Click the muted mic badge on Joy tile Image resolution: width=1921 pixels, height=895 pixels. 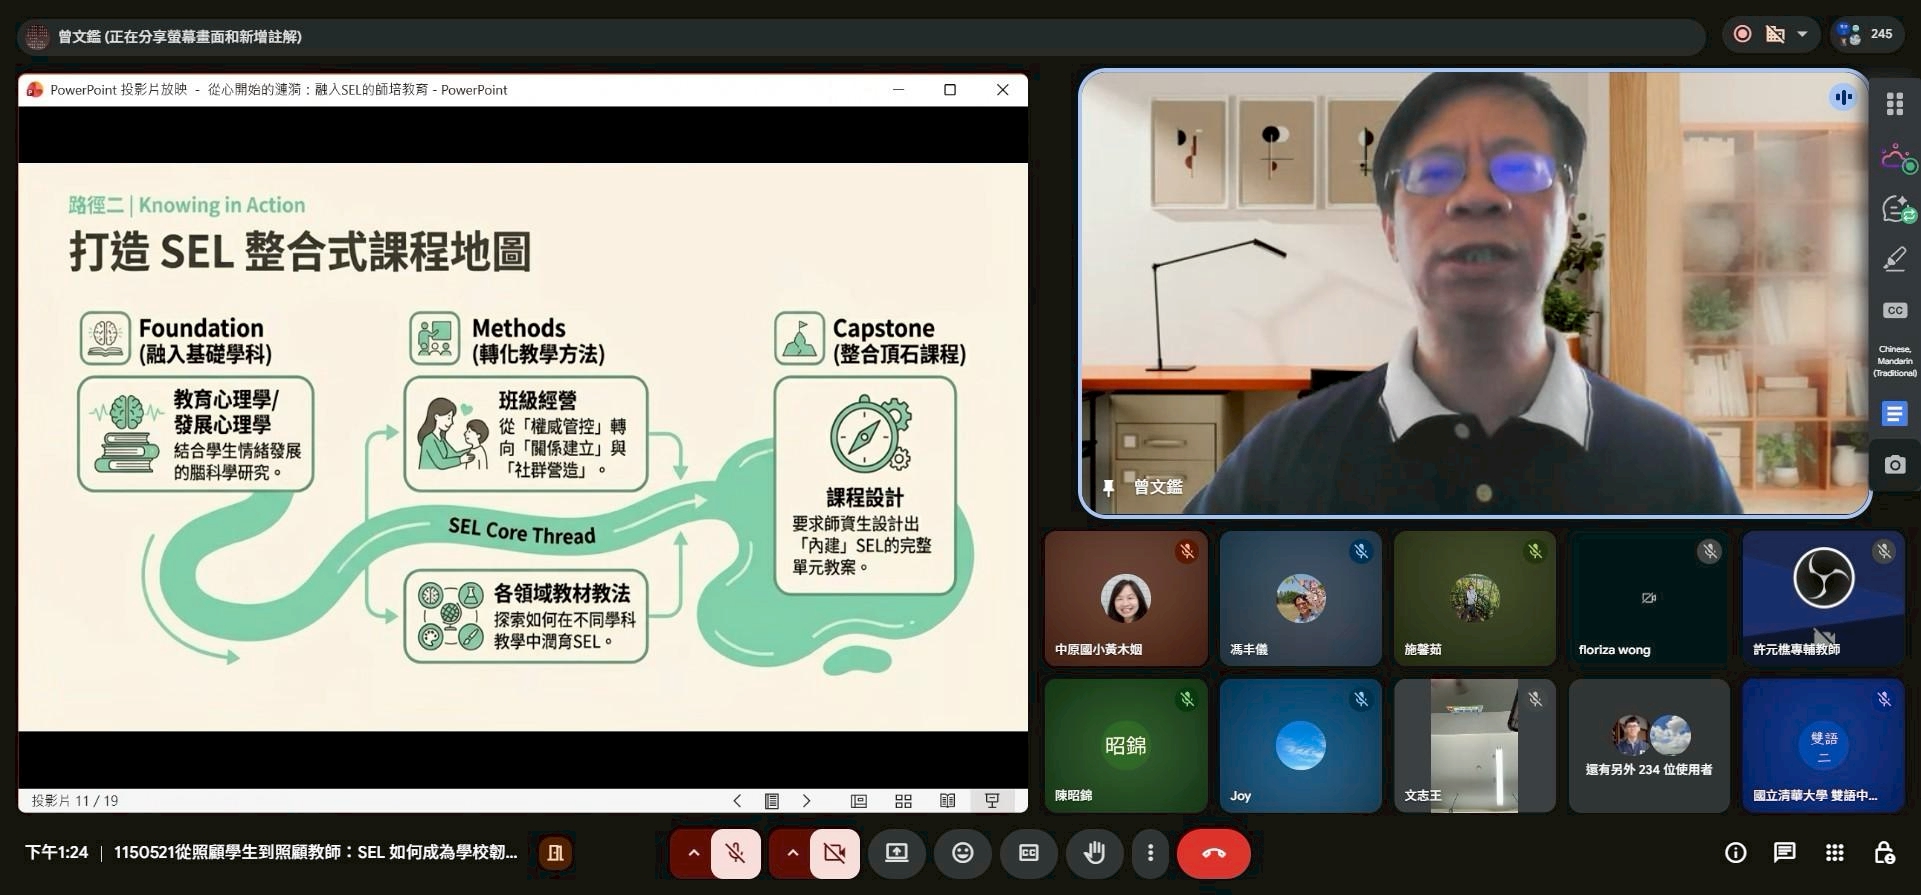[1361, 699]
